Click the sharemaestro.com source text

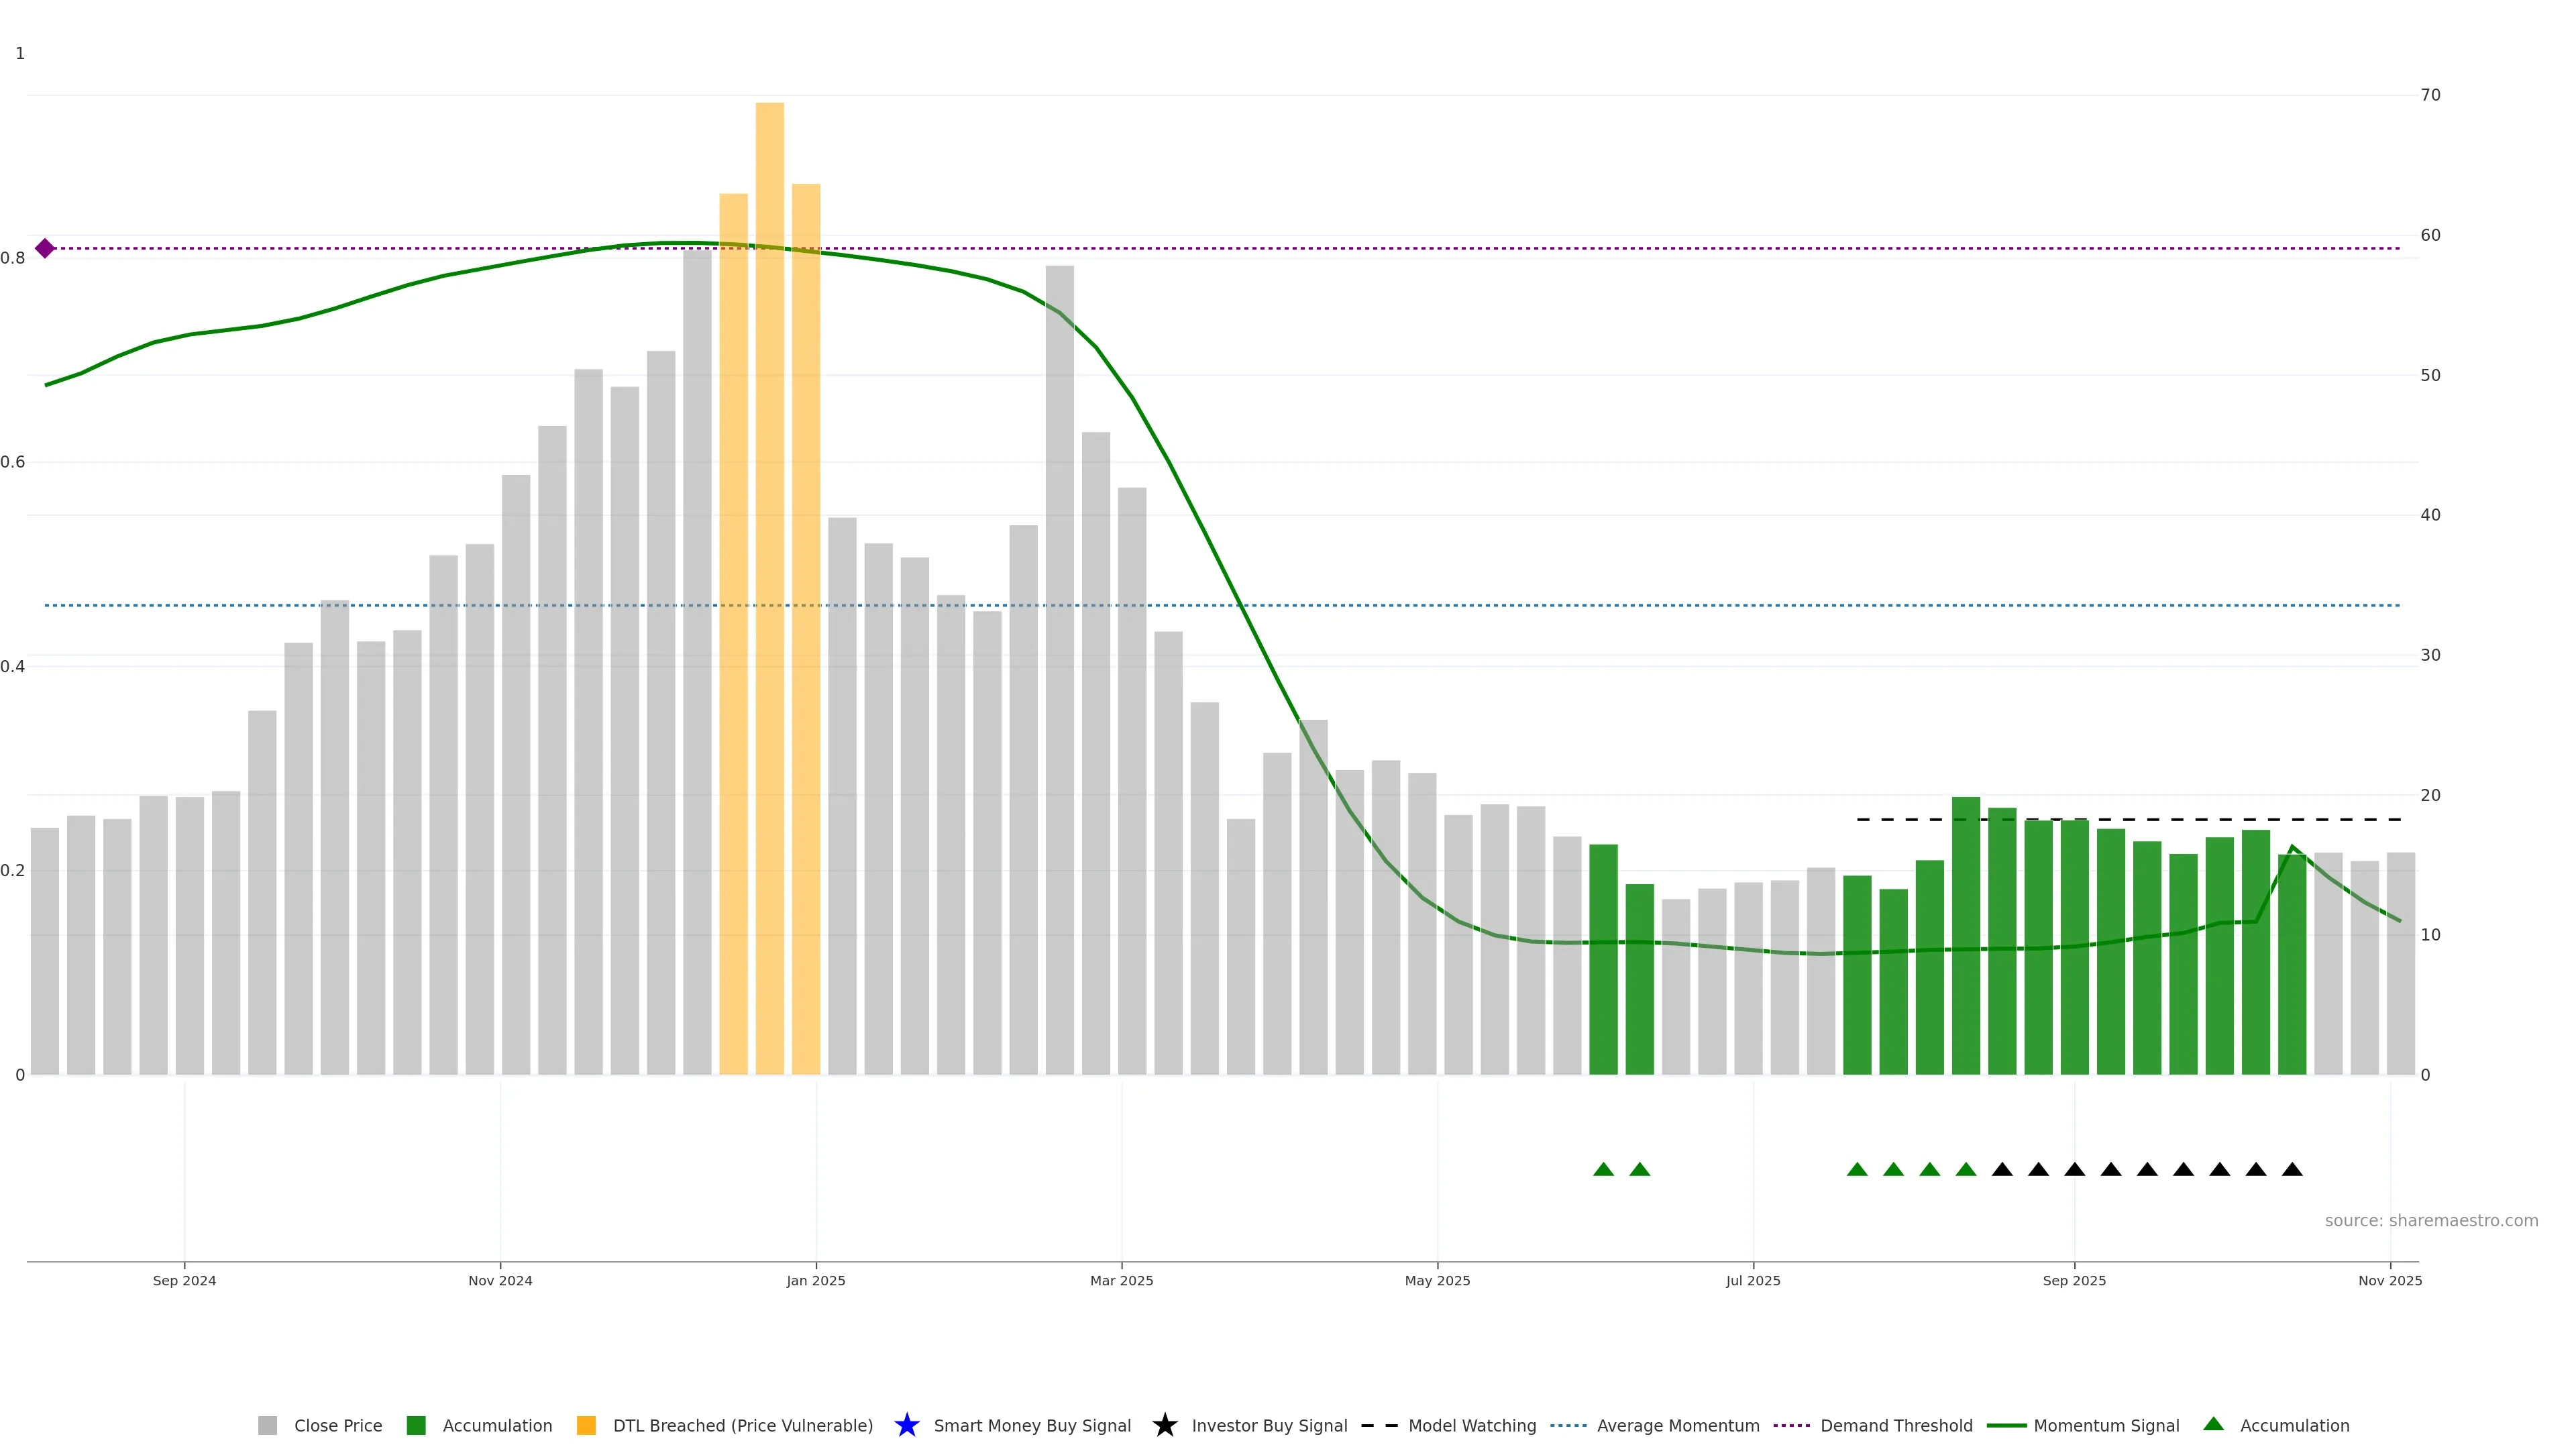pyautogui.click(x=2431, y=1220)
